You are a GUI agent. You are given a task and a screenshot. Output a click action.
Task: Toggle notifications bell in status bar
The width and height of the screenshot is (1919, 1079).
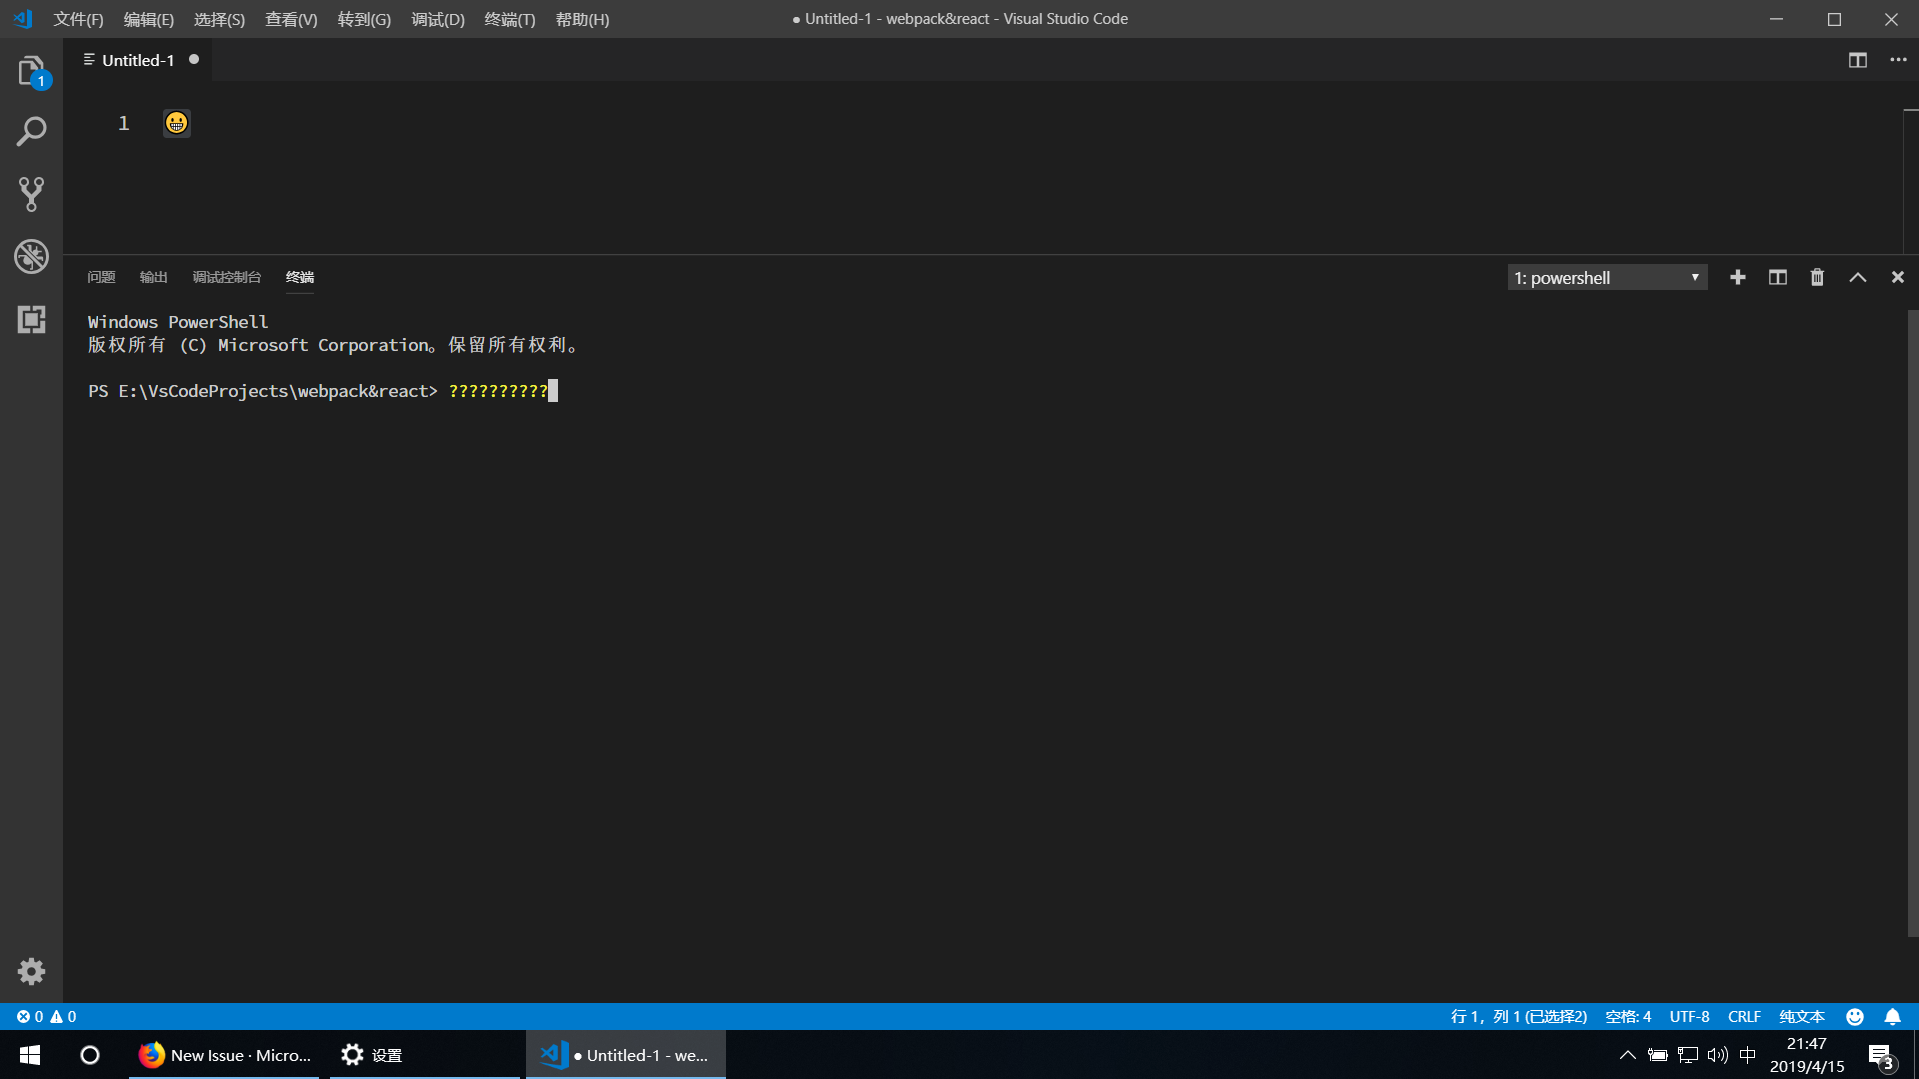(x=1892, y=1016)
